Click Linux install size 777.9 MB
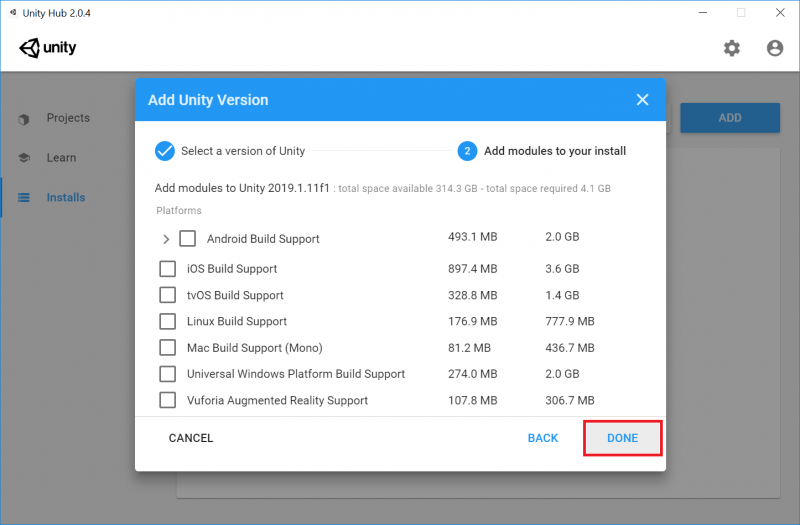 pyautogui.click(x=570, y=321)
